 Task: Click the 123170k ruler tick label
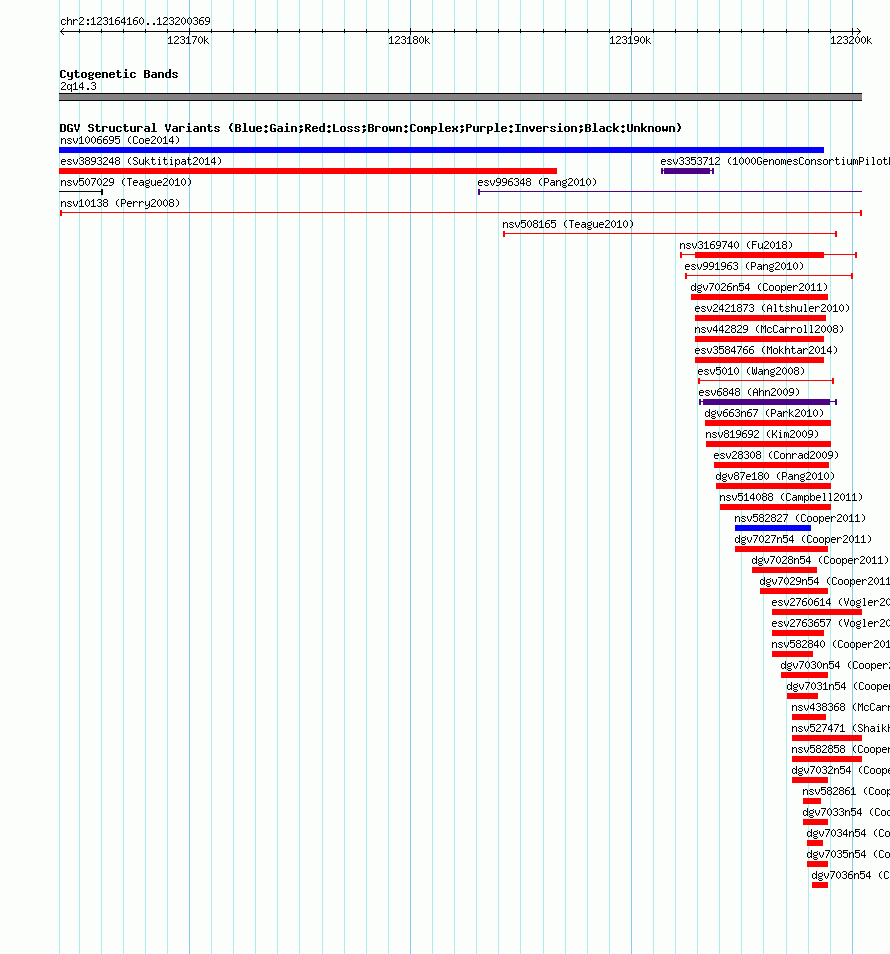(x=188, y=41)
